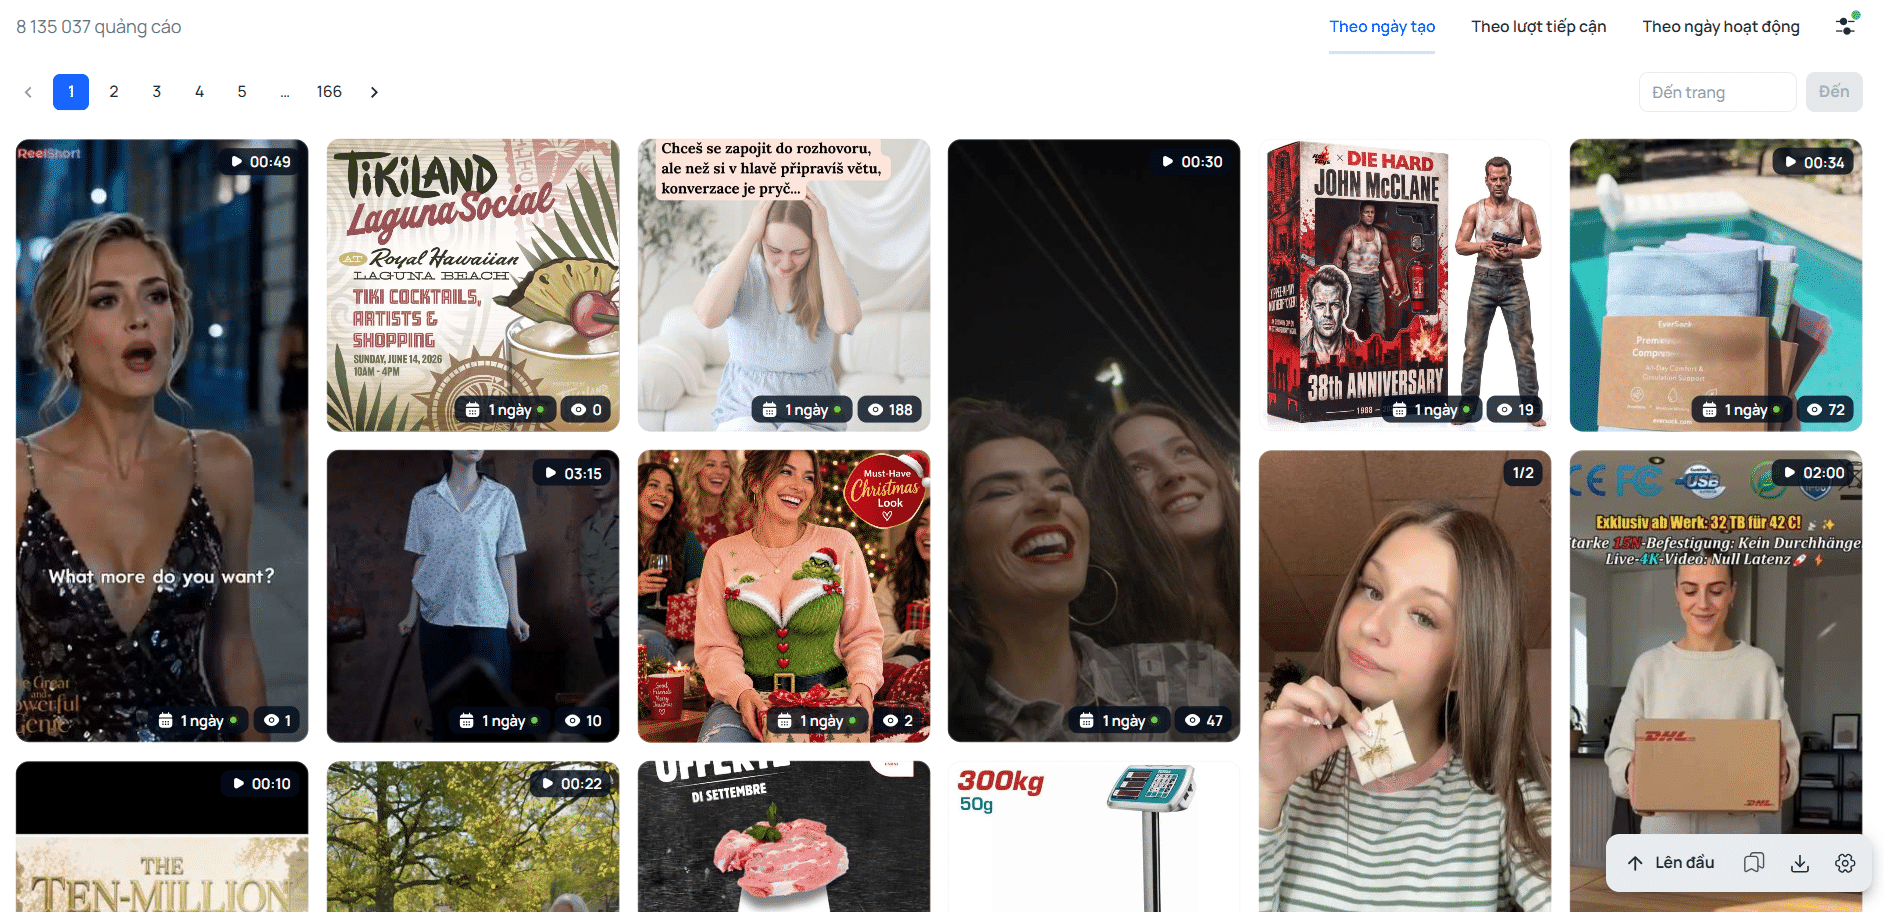Click the play icon on the 03:15 video

point(550,473)
